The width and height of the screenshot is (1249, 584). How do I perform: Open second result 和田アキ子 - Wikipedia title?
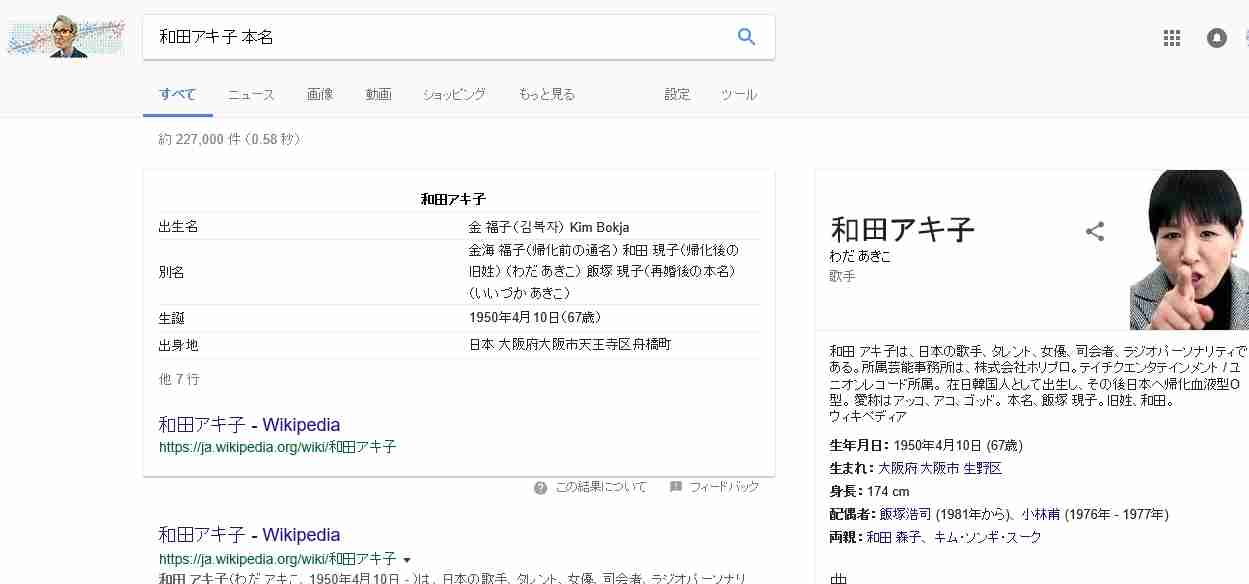click(x=249, y=534)
